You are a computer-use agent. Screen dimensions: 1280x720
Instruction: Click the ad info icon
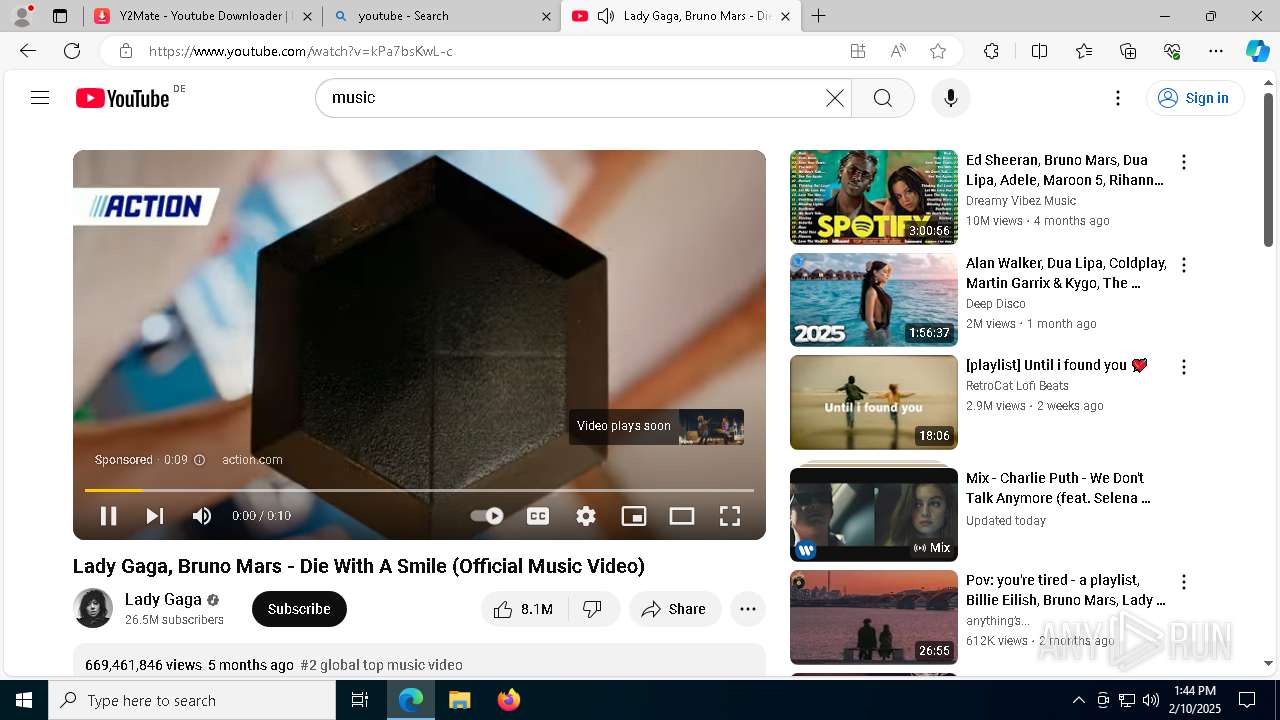click(x=199, y=460)
